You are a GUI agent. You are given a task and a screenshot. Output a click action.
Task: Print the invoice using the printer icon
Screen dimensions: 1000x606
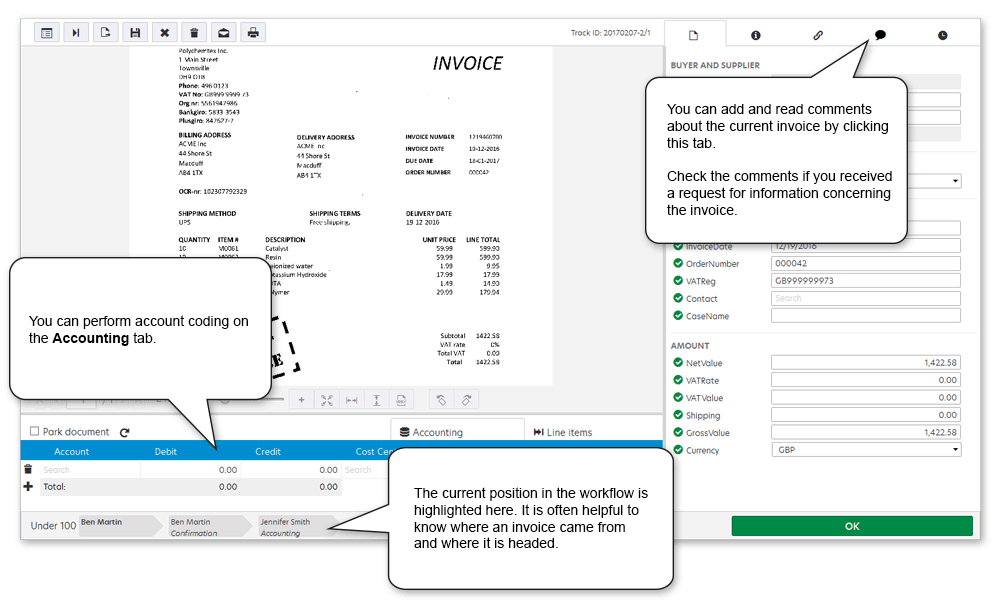[254, 33]
